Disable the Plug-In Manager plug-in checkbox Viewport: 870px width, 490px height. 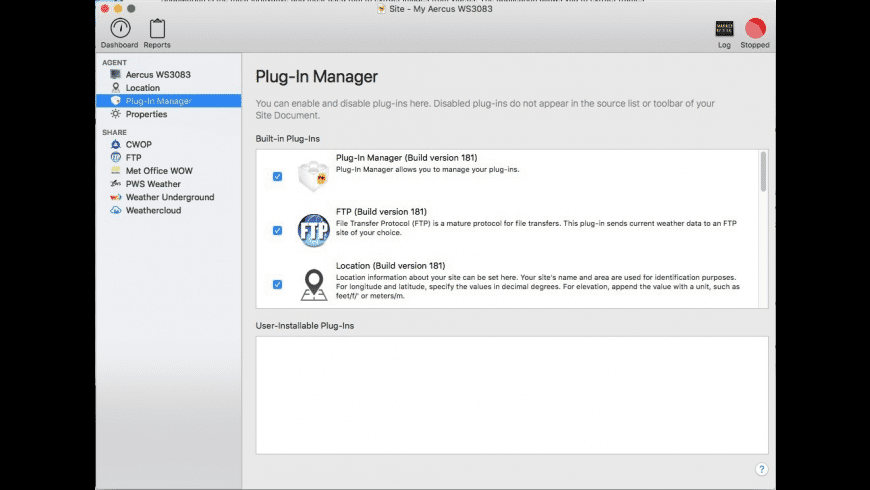(x=277, y=177)
